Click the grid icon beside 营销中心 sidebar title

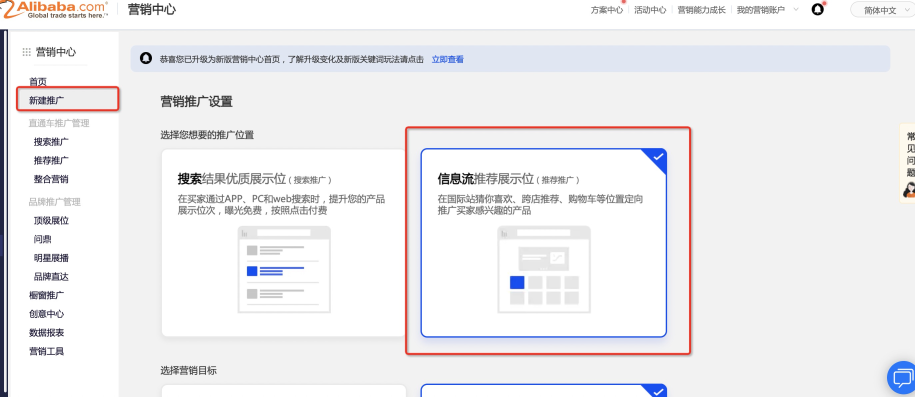pos(26,52)
